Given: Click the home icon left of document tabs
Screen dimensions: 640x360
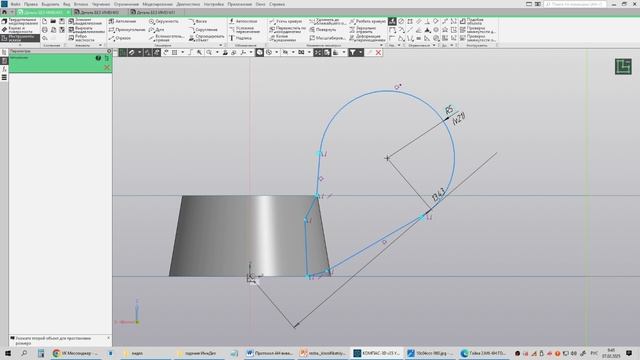Looking at the screenshot, I should 4,12.
